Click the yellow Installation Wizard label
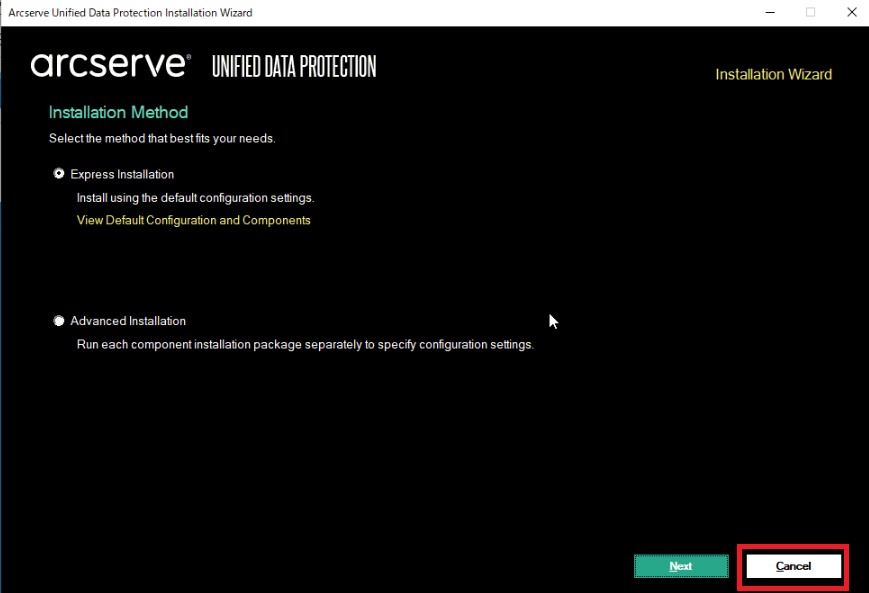Viewport: 869px width, 593px height. pos(773,74)
